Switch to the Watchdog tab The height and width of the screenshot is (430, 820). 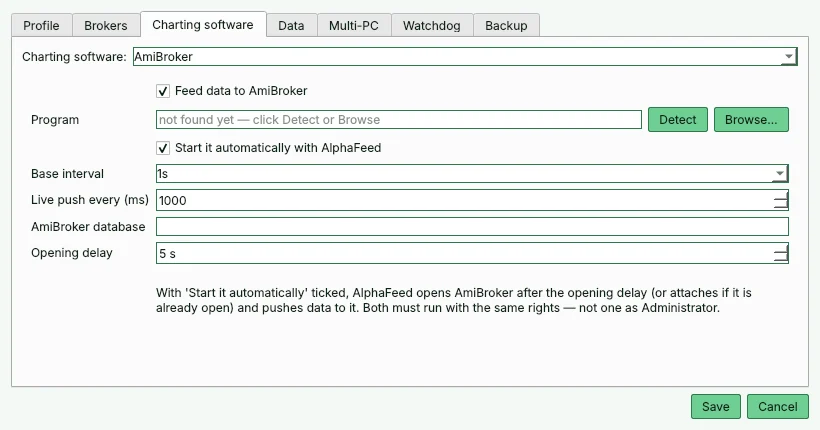[431, 26]
